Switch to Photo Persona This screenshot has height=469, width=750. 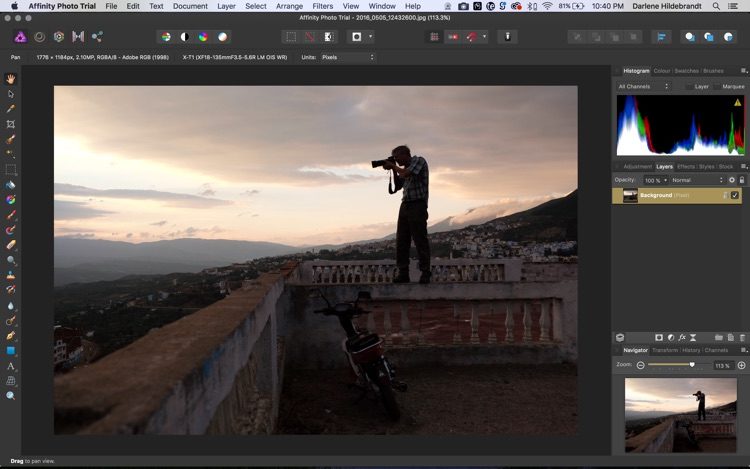(x=20, y=37)
